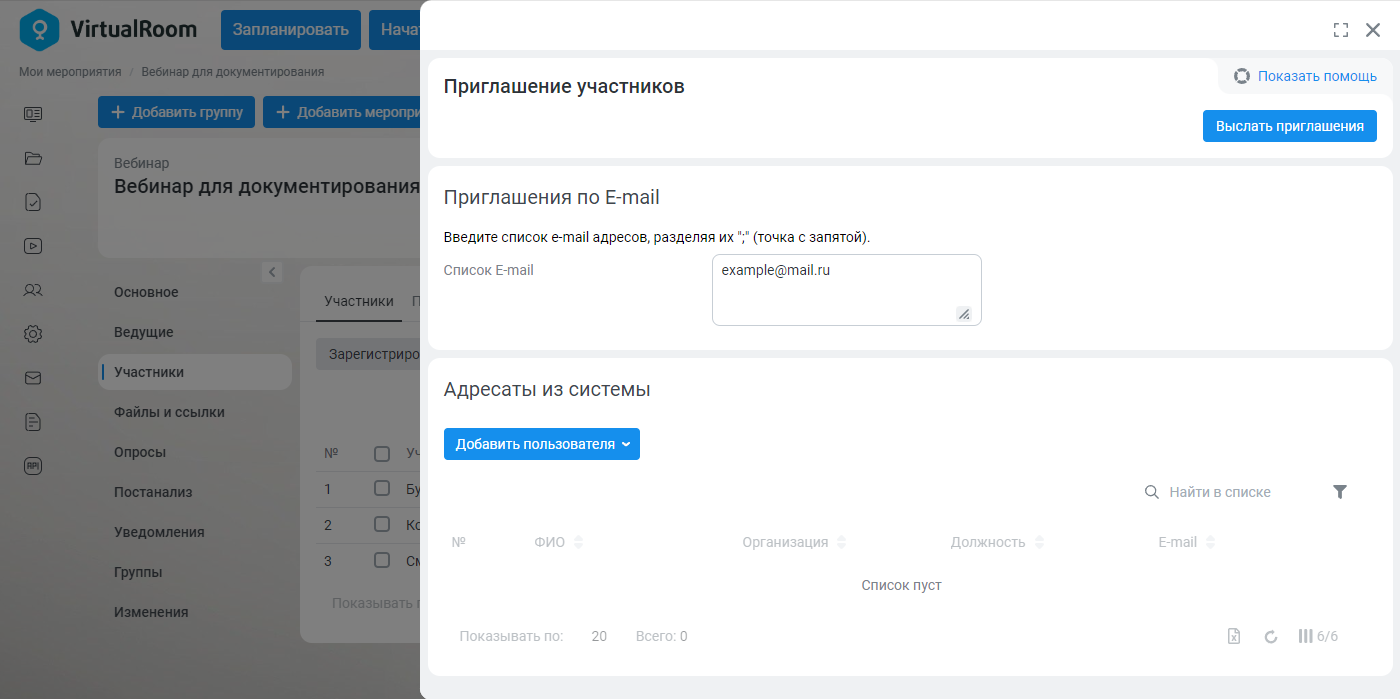The height and width of the screenshot is (699, 1400).
Task: Open the 'Основное' section
Action: (146, 292)
